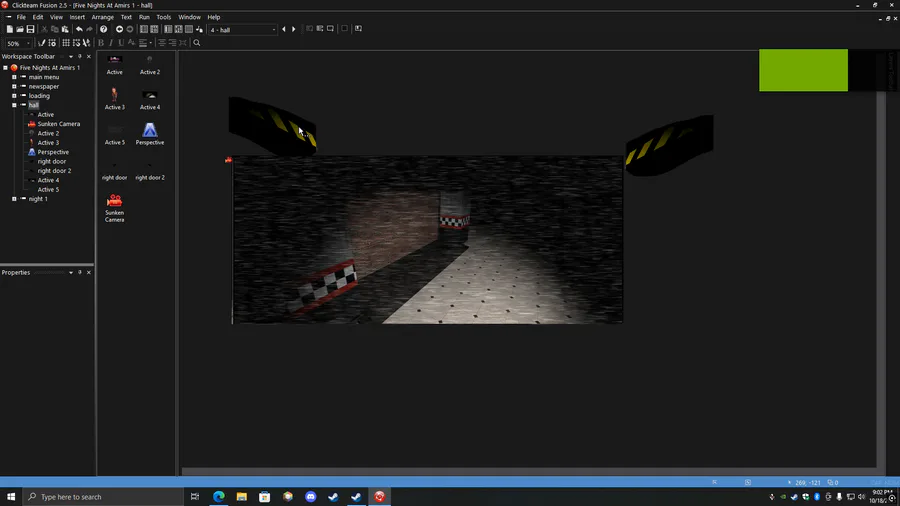Select Perspective object in object list
Viewport: 900px width, 506px height.
pyautogui.click(x=150, y=134)
